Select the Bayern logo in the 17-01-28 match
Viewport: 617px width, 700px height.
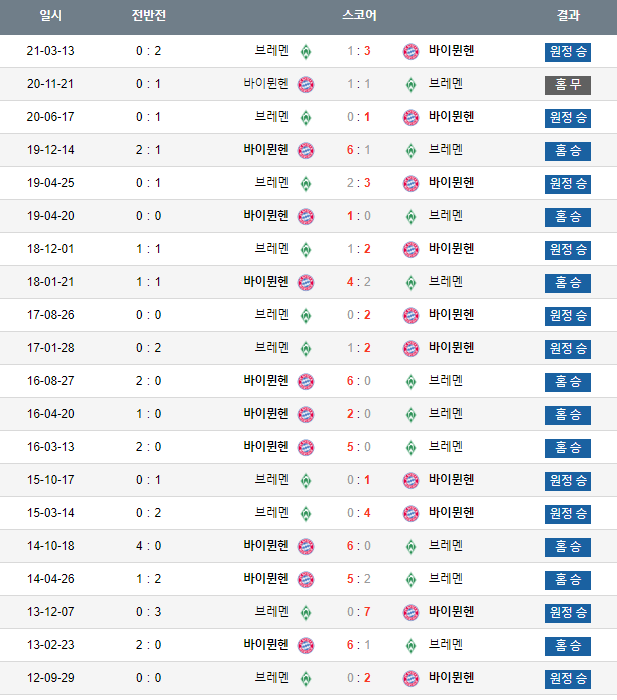coord(410,348)
